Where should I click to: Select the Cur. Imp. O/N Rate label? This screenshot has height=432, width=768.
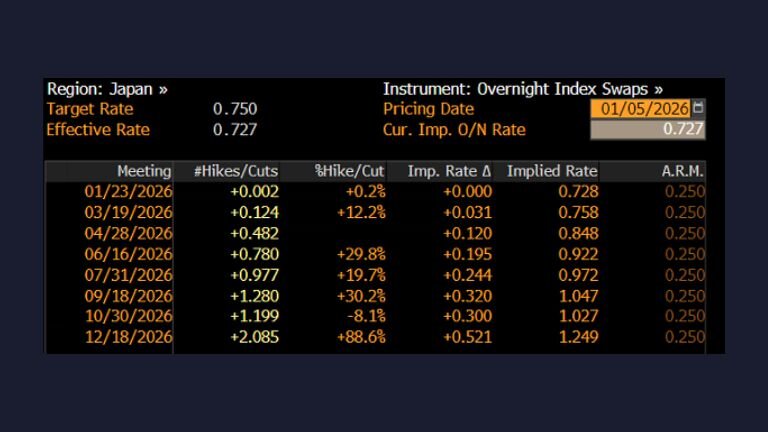(454, 130)
